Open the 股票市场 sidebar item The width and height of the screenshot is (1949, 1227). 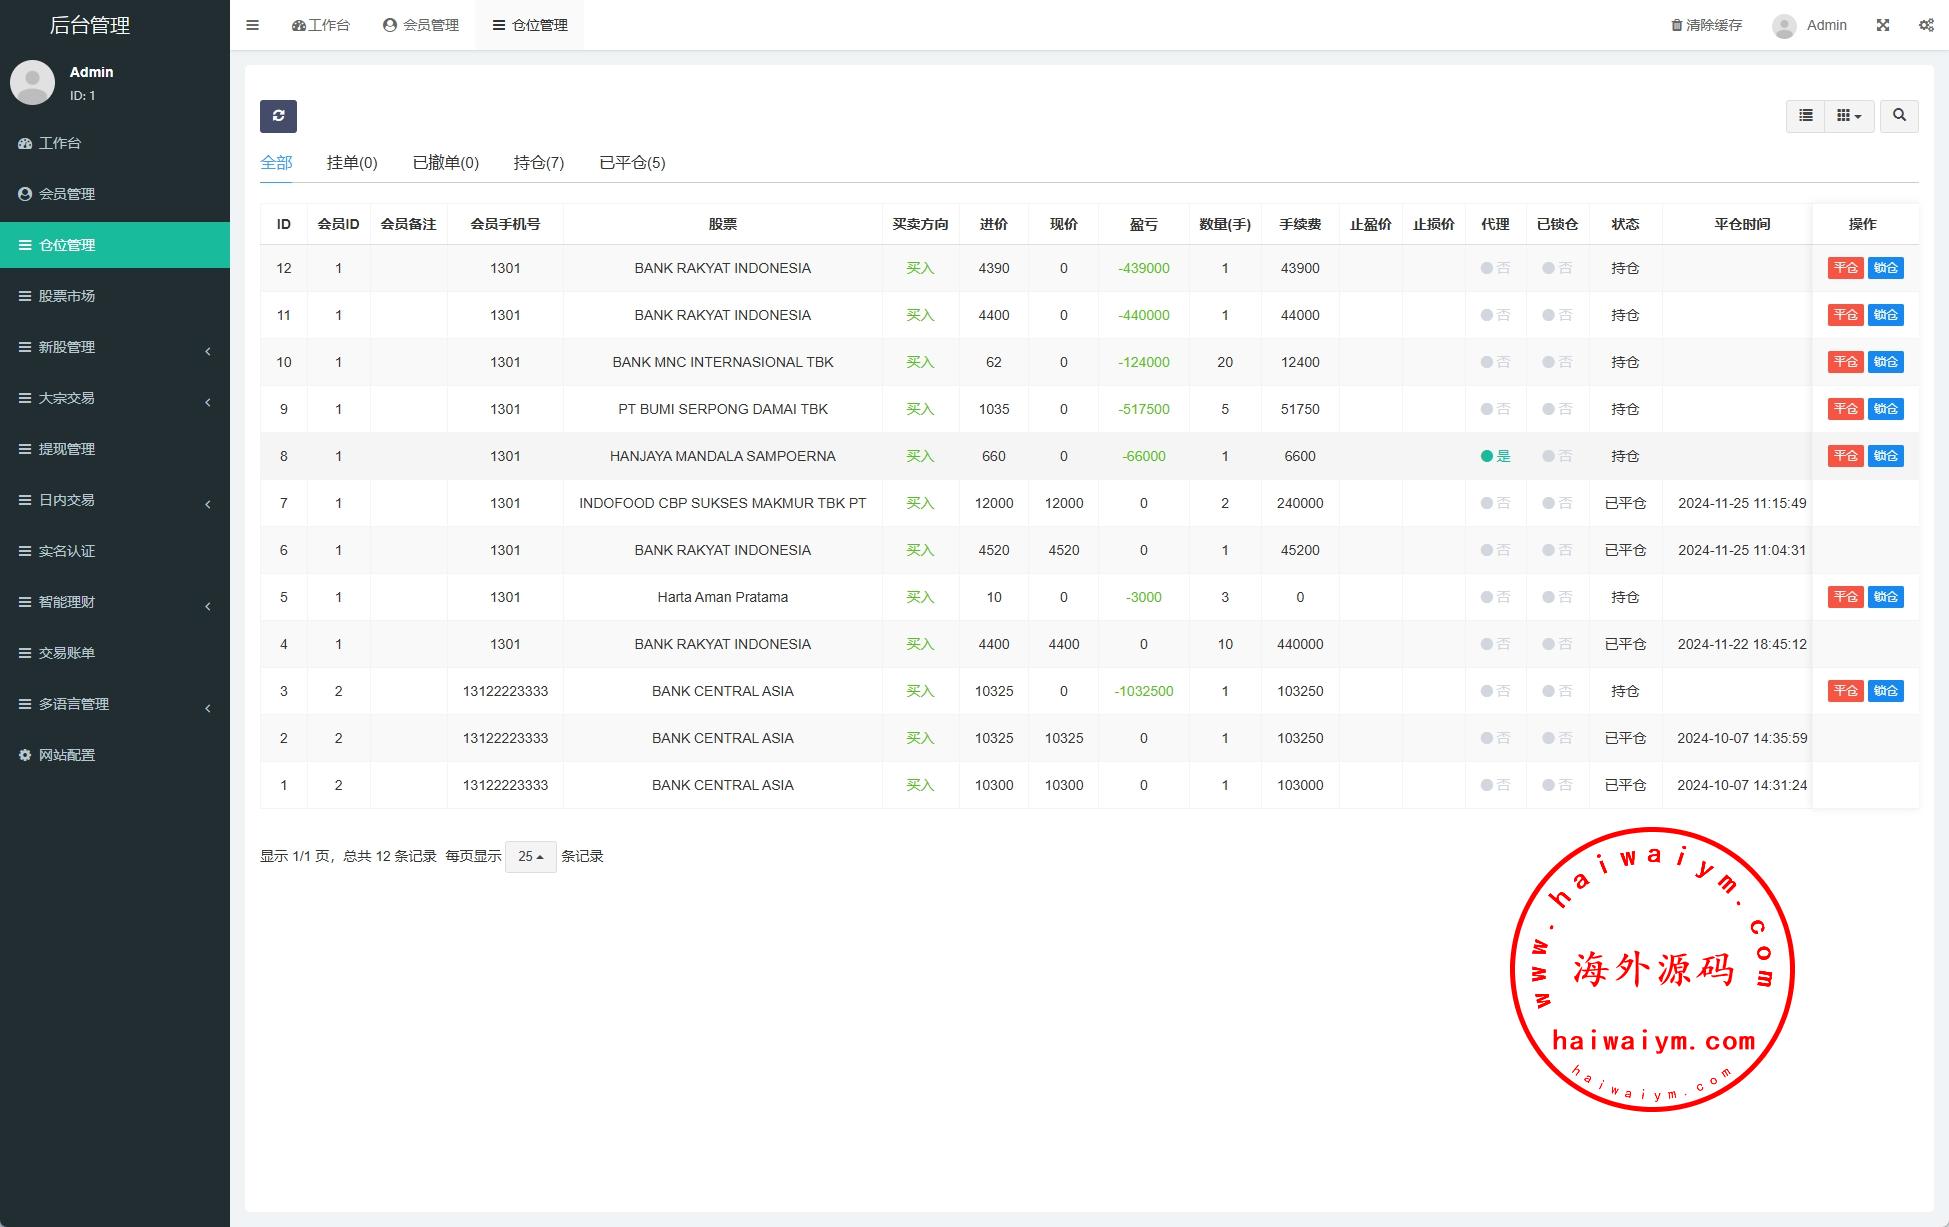coord(66,296)
